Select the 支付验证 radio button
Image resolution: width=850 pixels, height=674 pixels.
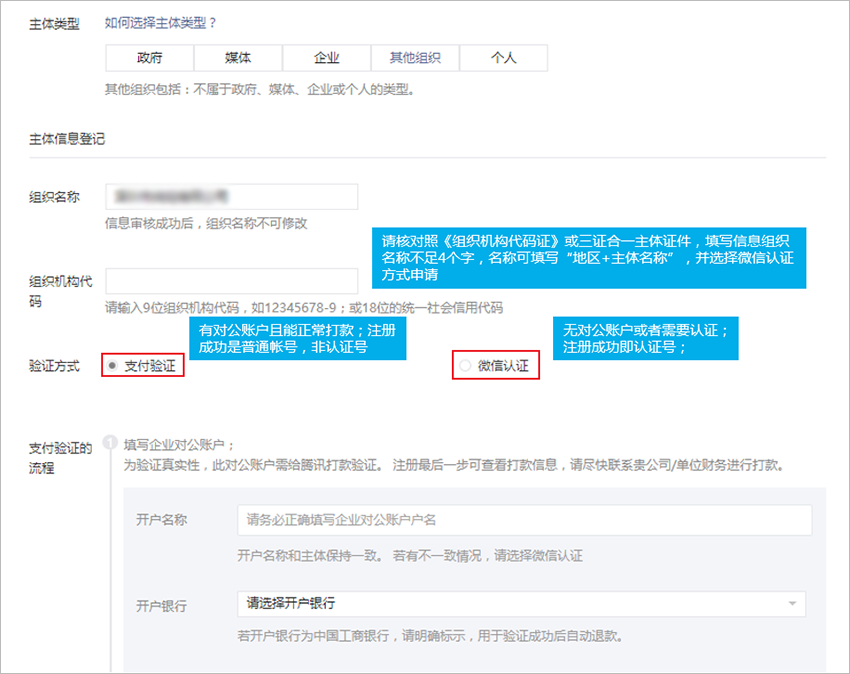click(112, 366)
